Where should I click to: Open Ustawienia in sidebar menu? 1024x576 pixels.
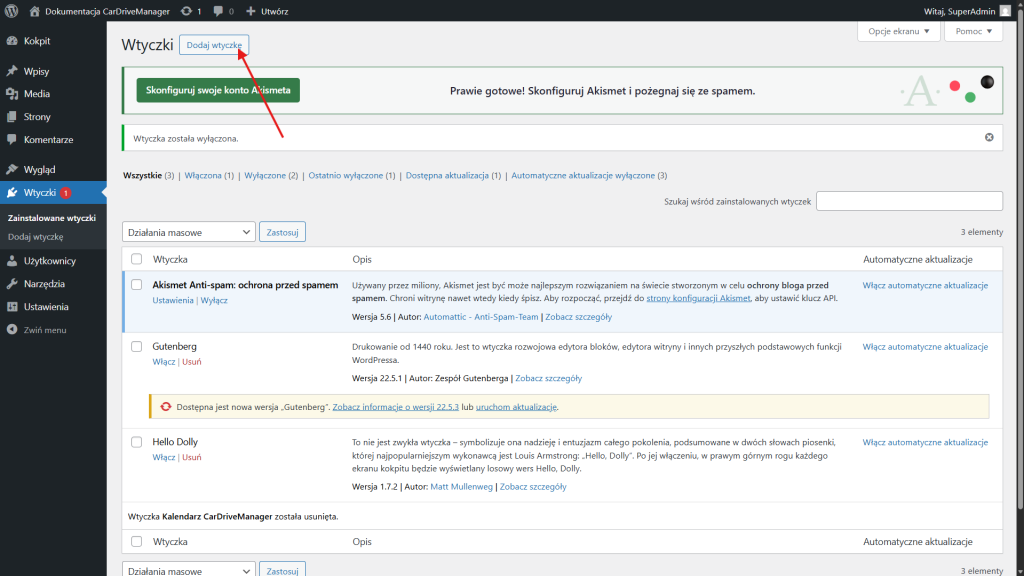[46, 307]
